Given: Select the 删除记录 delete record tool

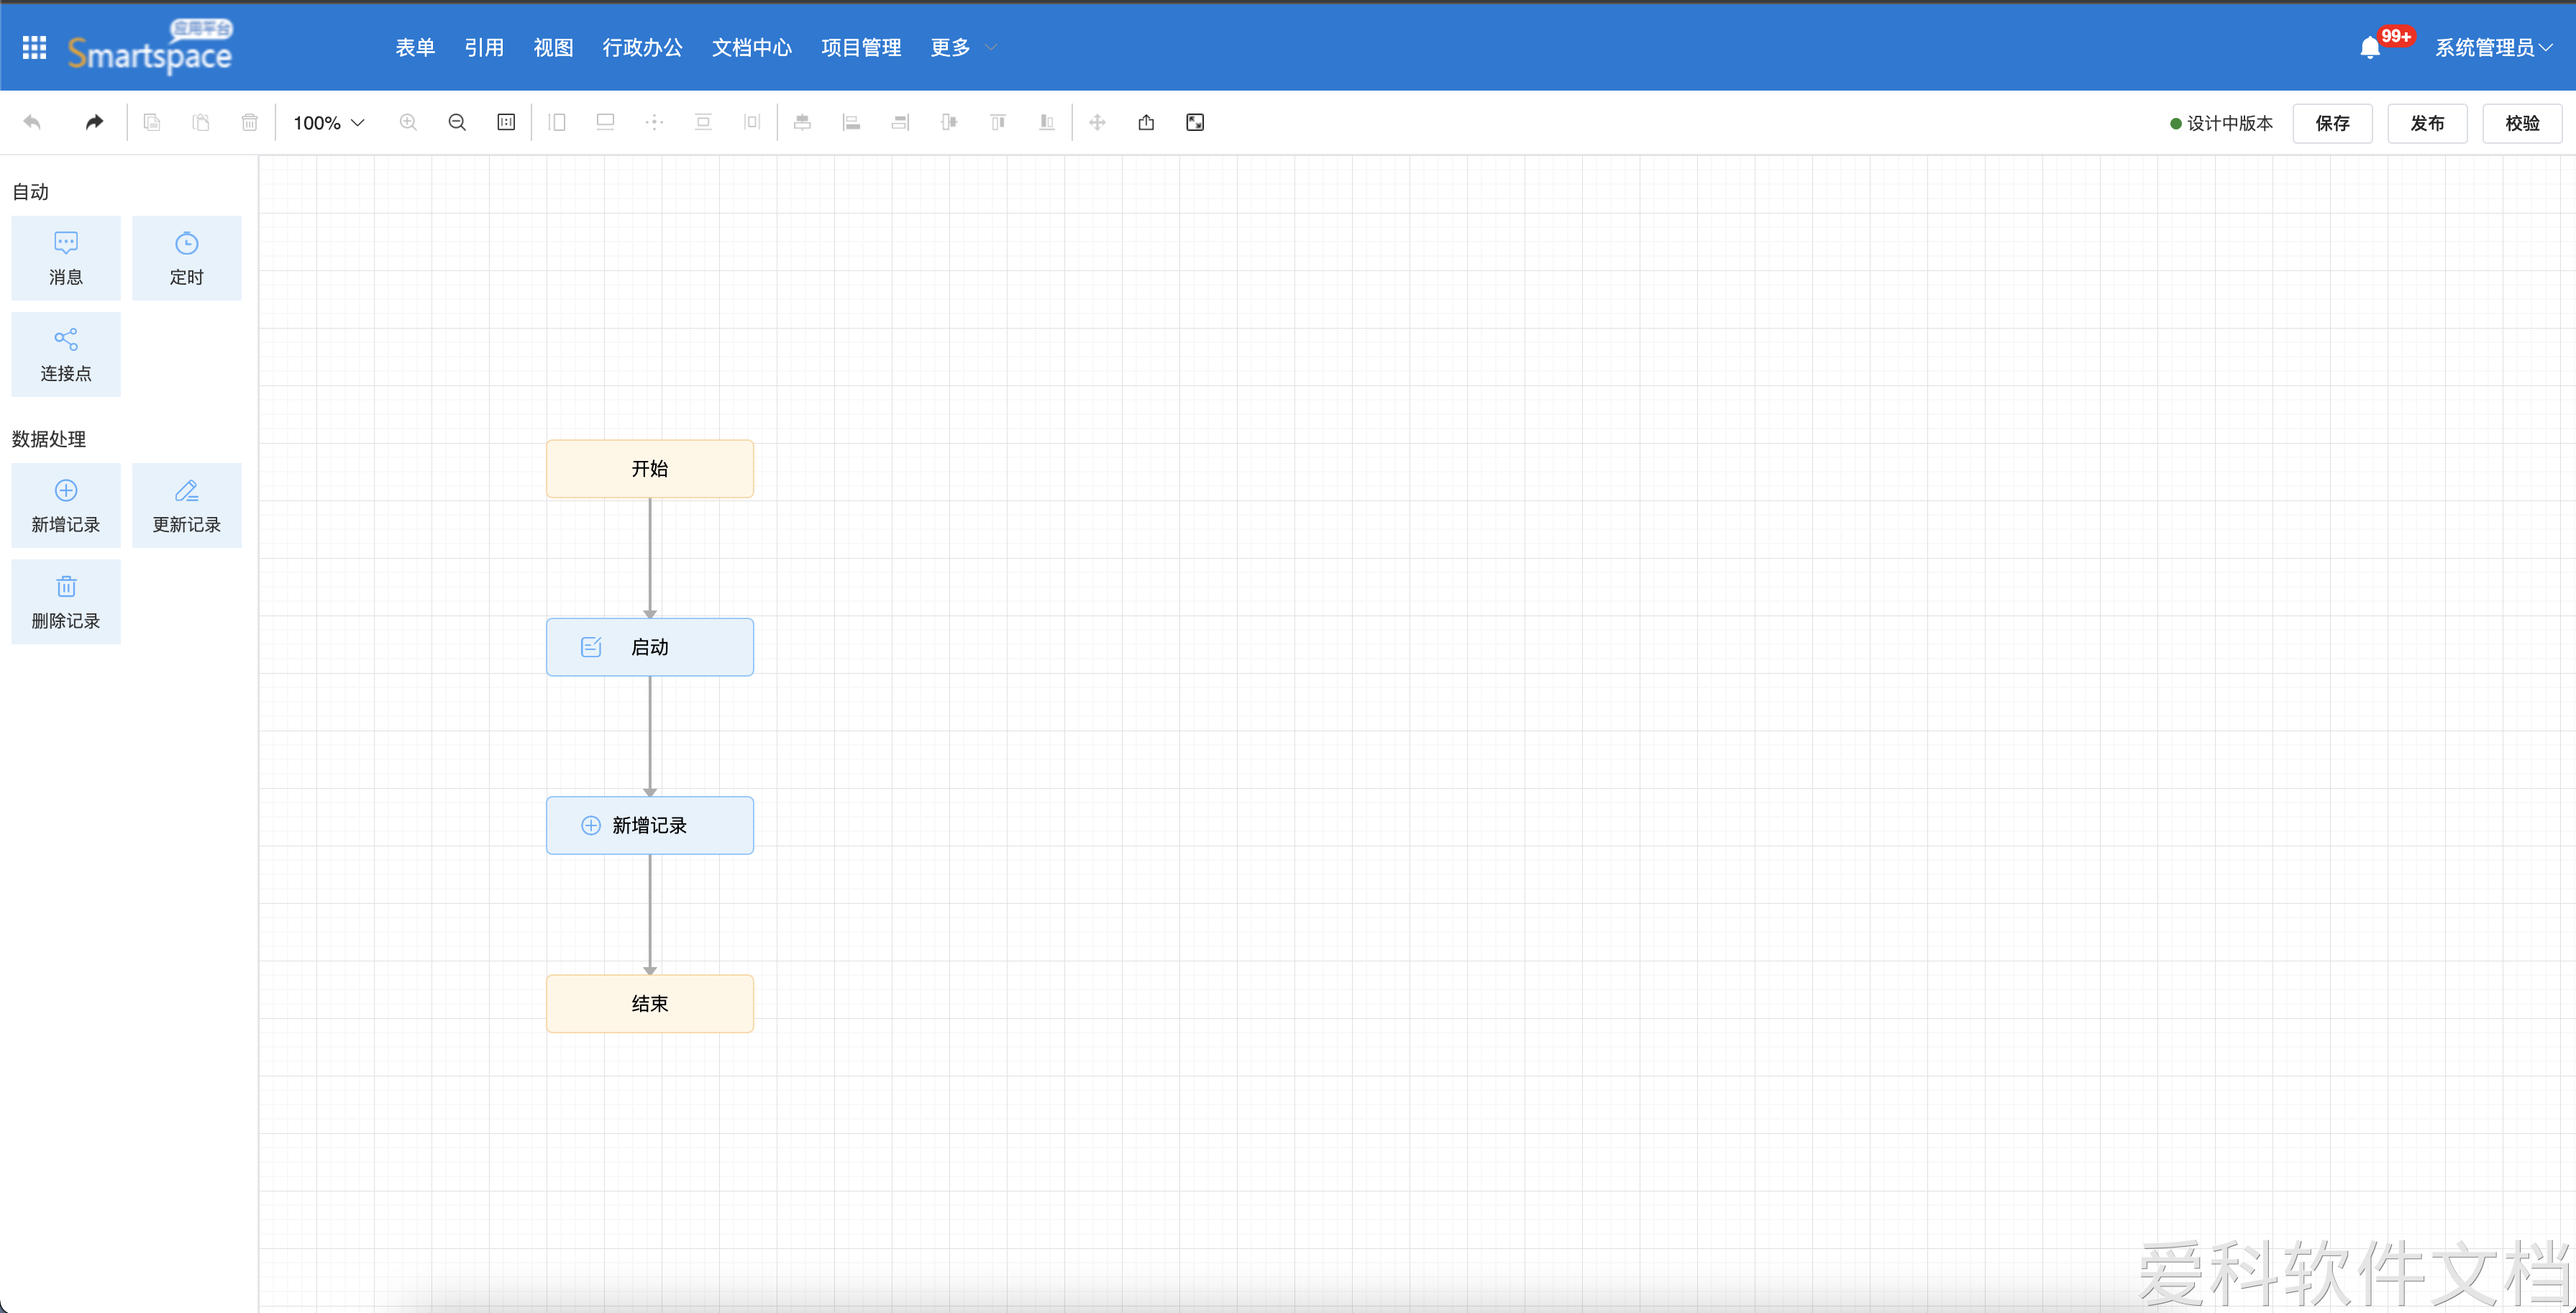Looking at the screenshot, I should pyautogui.click(x=66, y=601).
